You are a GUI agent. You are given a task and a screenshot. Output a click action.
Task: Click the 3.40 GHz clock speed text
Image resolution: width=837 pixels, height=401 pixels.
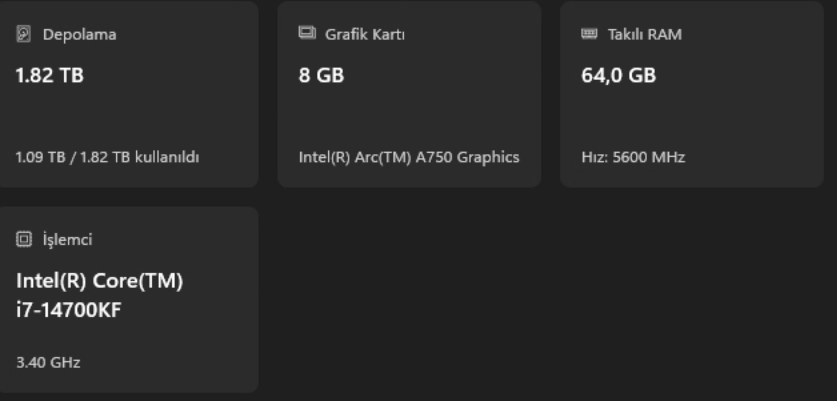48,363
